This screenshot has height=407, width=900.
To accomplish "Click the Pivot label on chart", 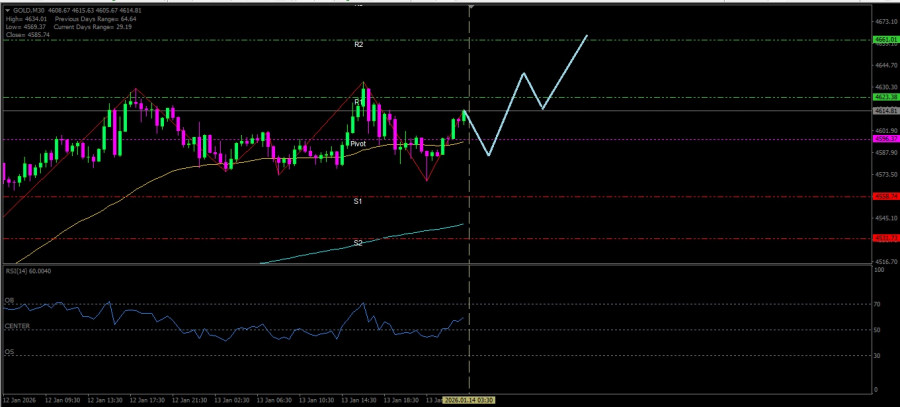I will click(x=357, y=144).
